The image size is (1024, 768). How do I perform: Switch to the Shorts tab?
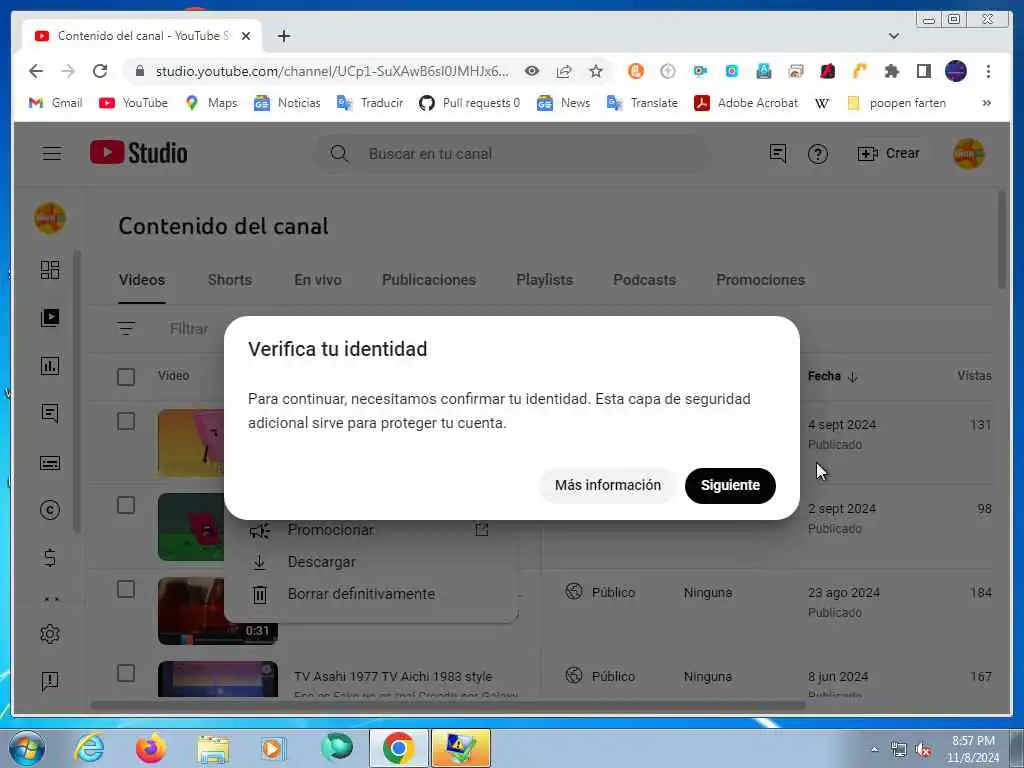(230, 280)
